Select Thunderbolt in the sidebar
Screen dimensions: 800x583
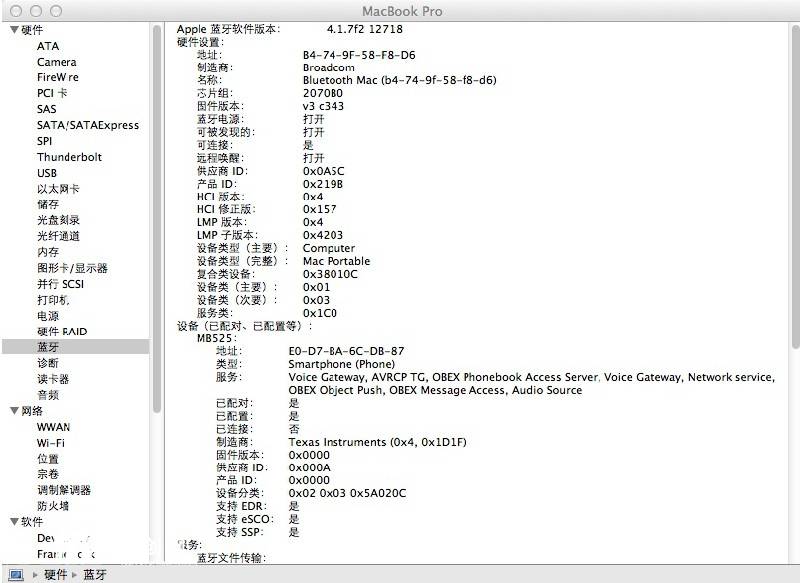click(70, 157)
